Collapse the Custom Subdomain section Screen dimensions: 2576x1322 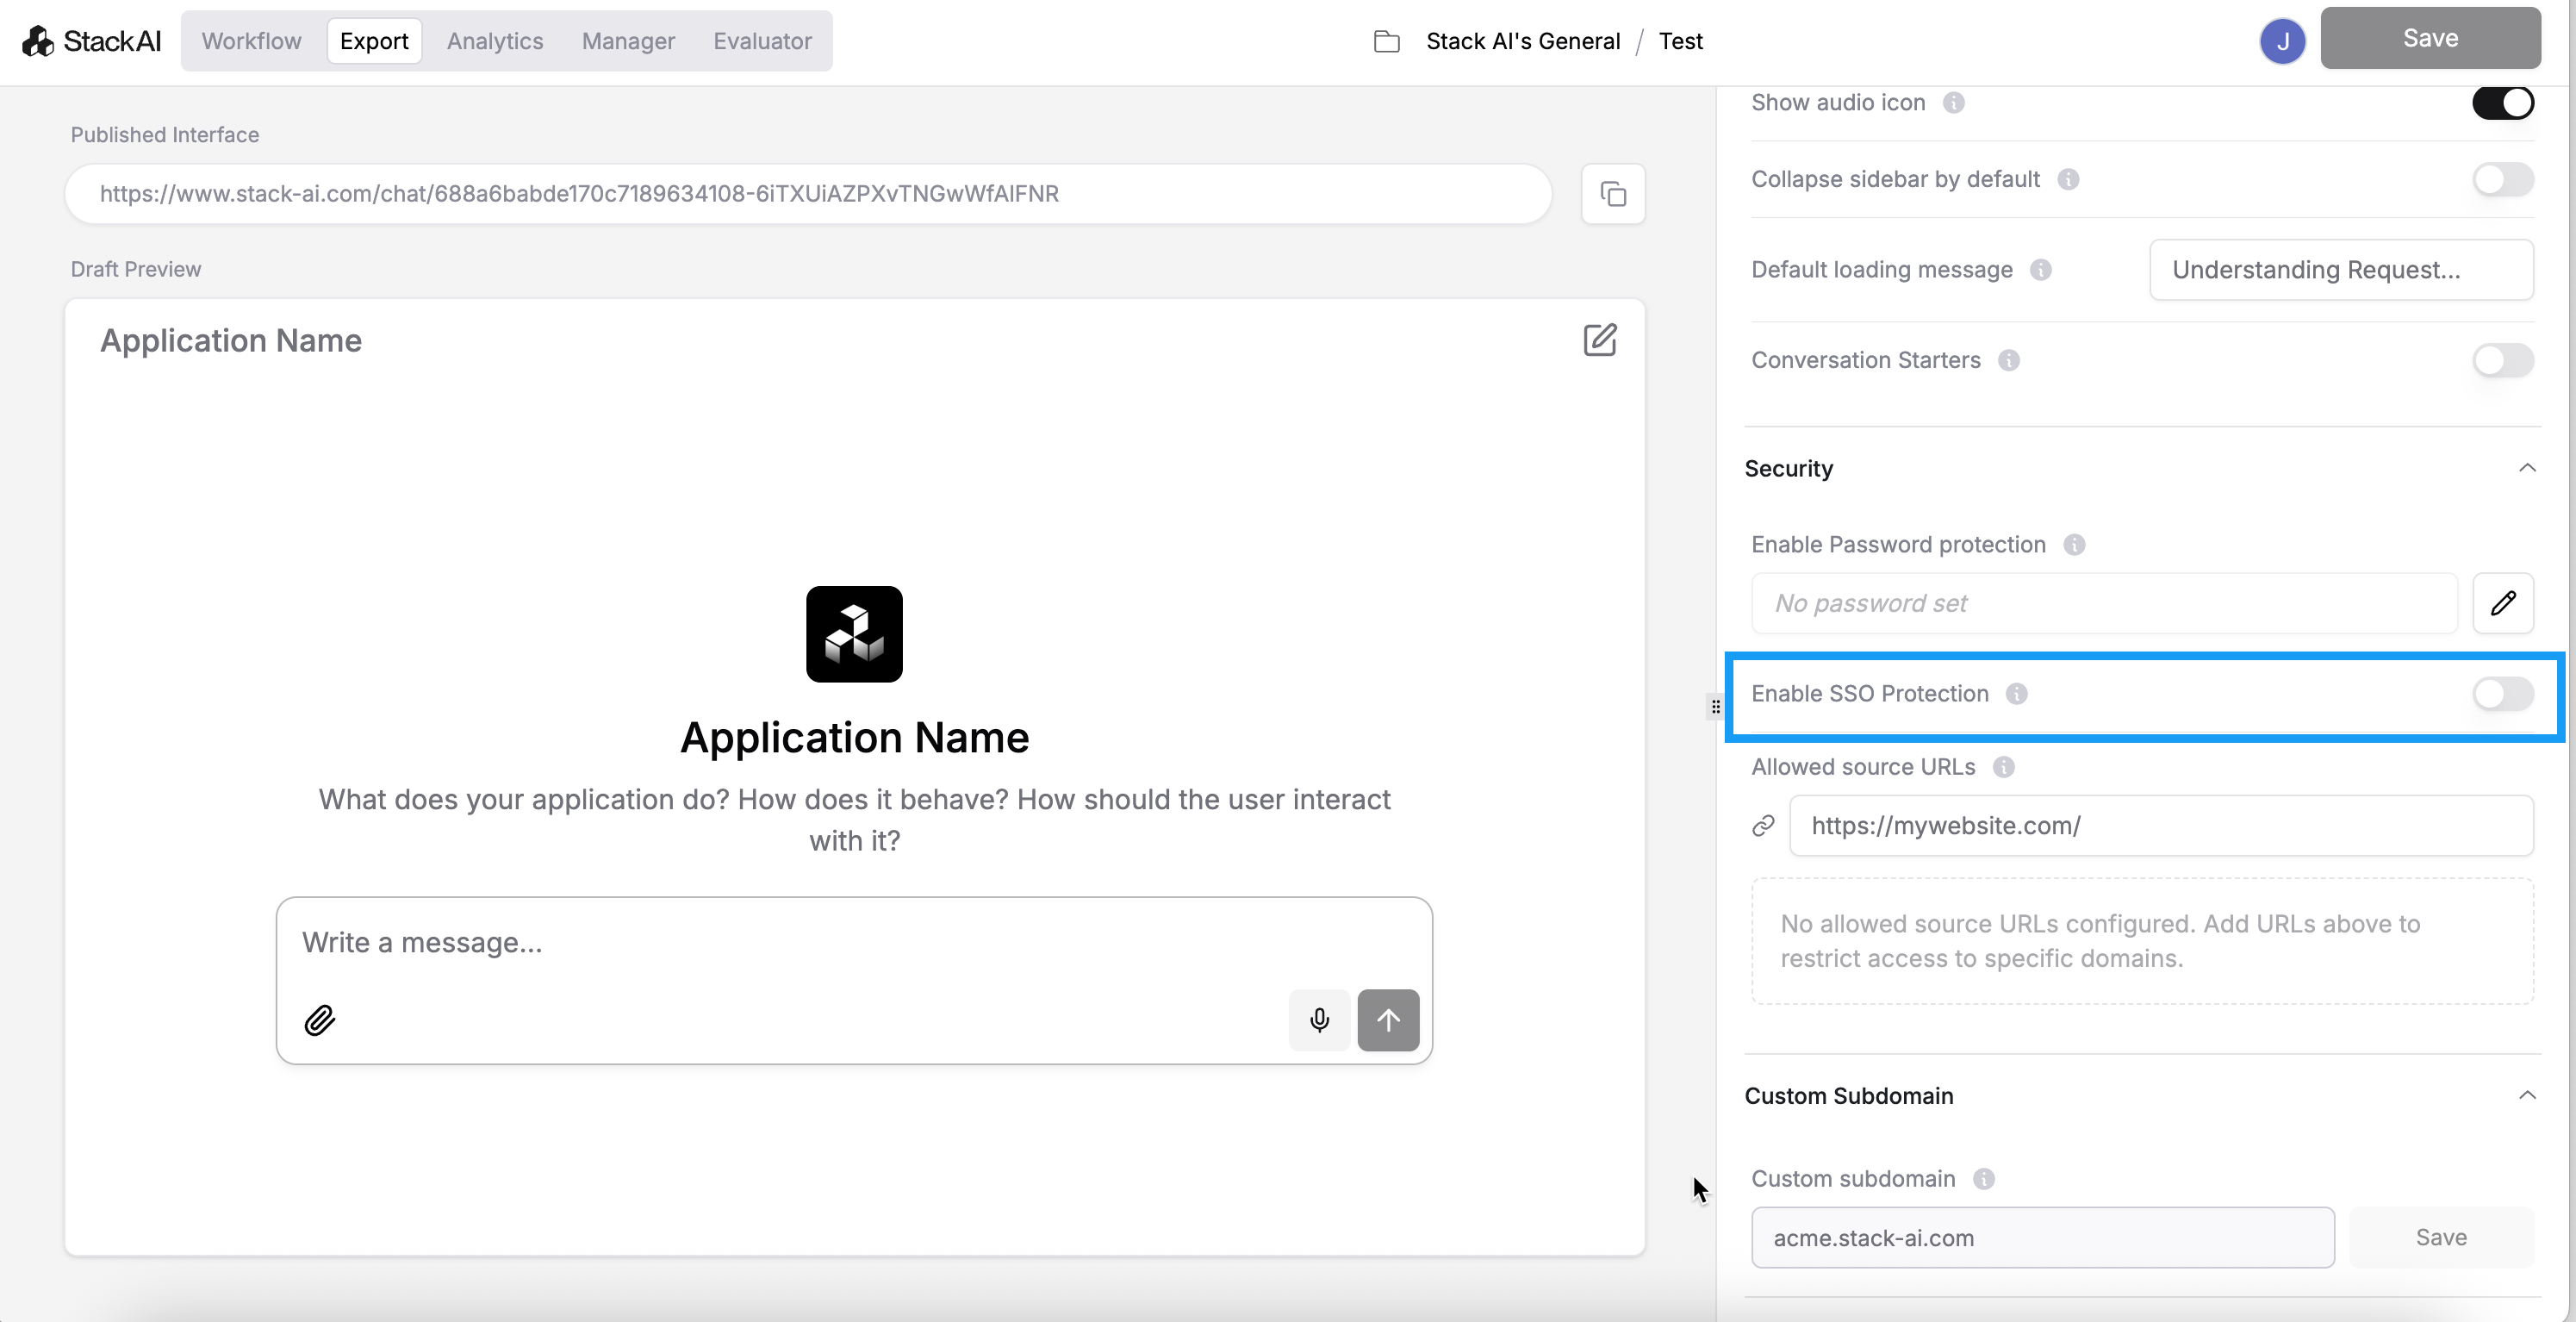(2526, 1095)
